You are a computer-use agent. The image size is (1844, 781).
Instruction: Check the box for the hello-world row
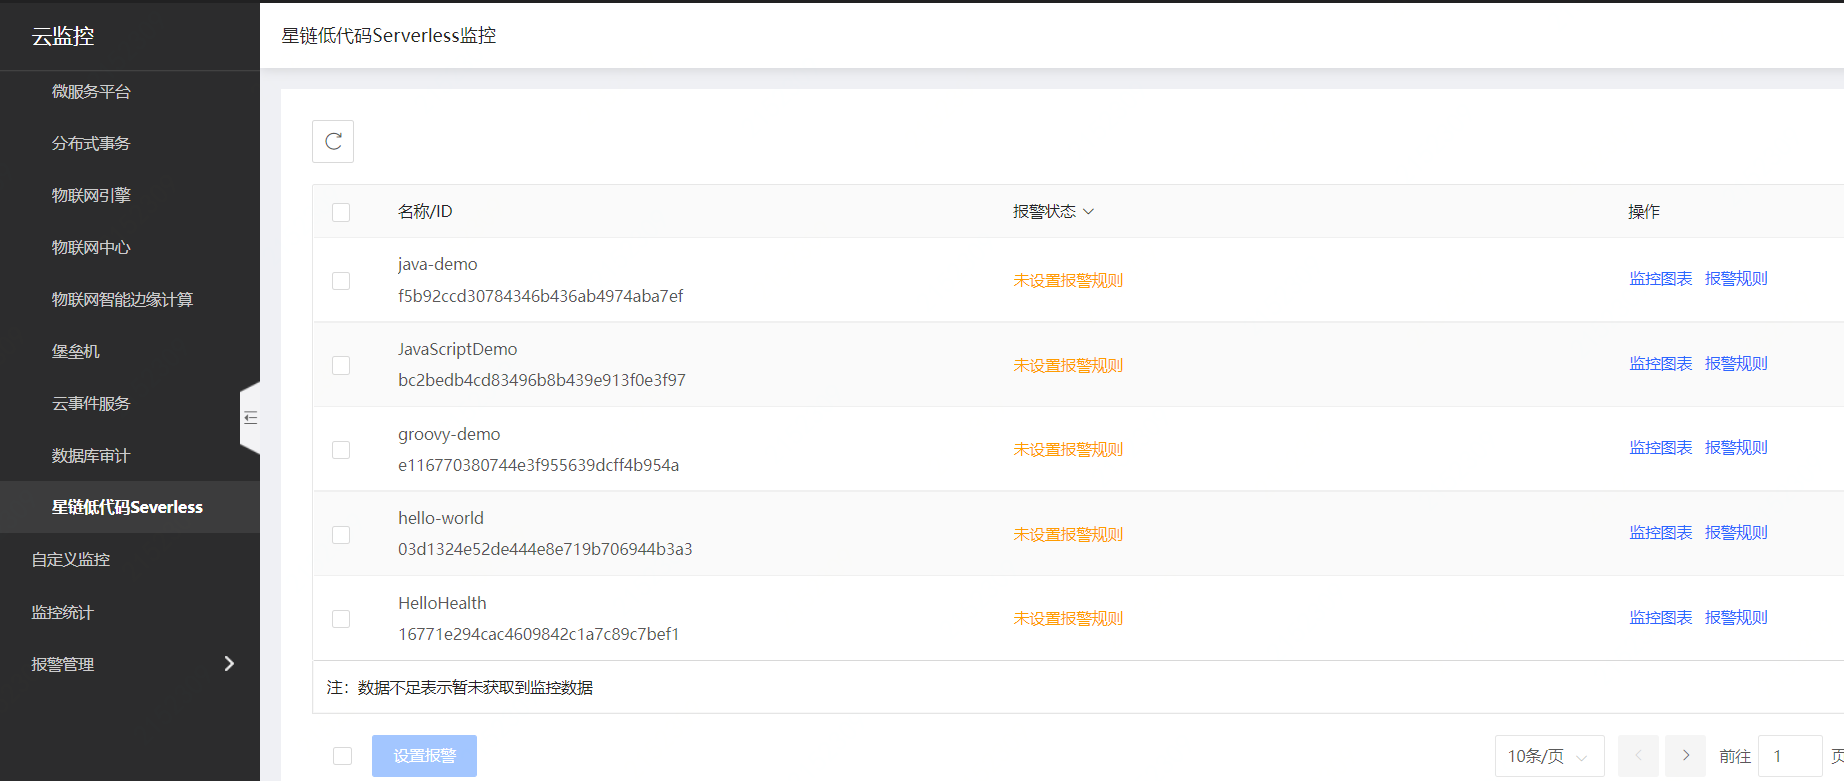click(x=341, y=535)
